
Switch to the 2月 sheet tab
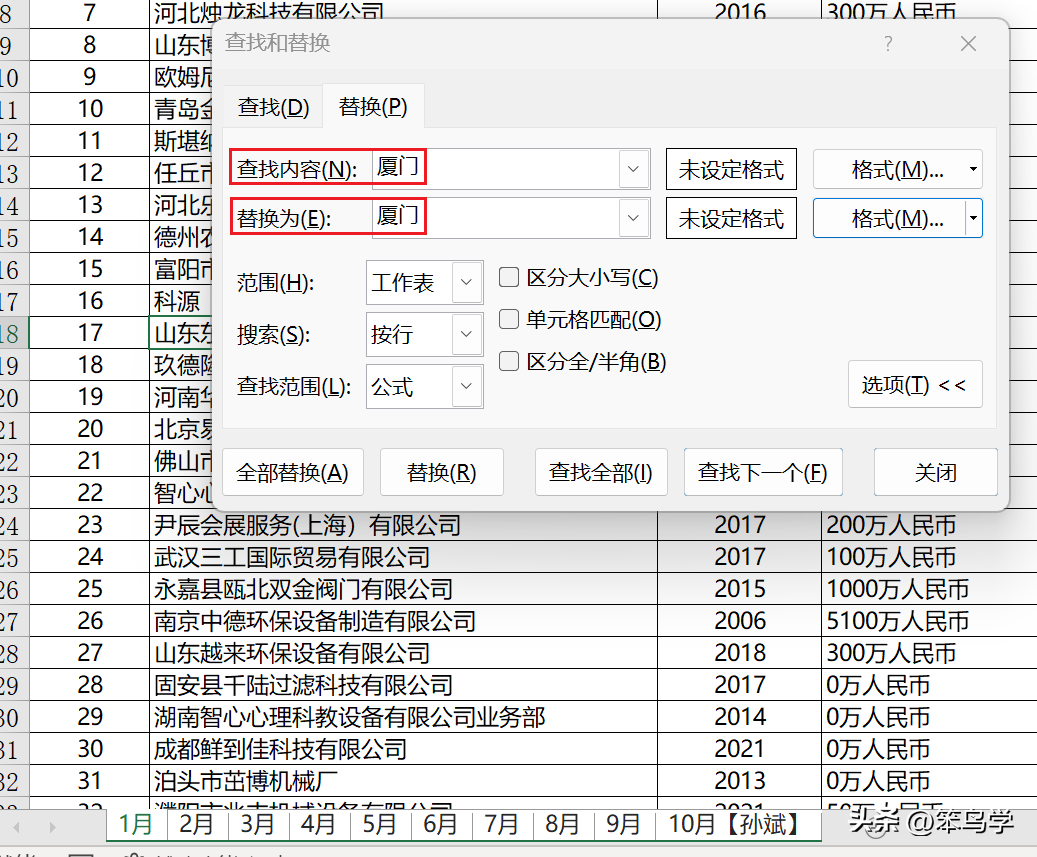coord(196,825)
